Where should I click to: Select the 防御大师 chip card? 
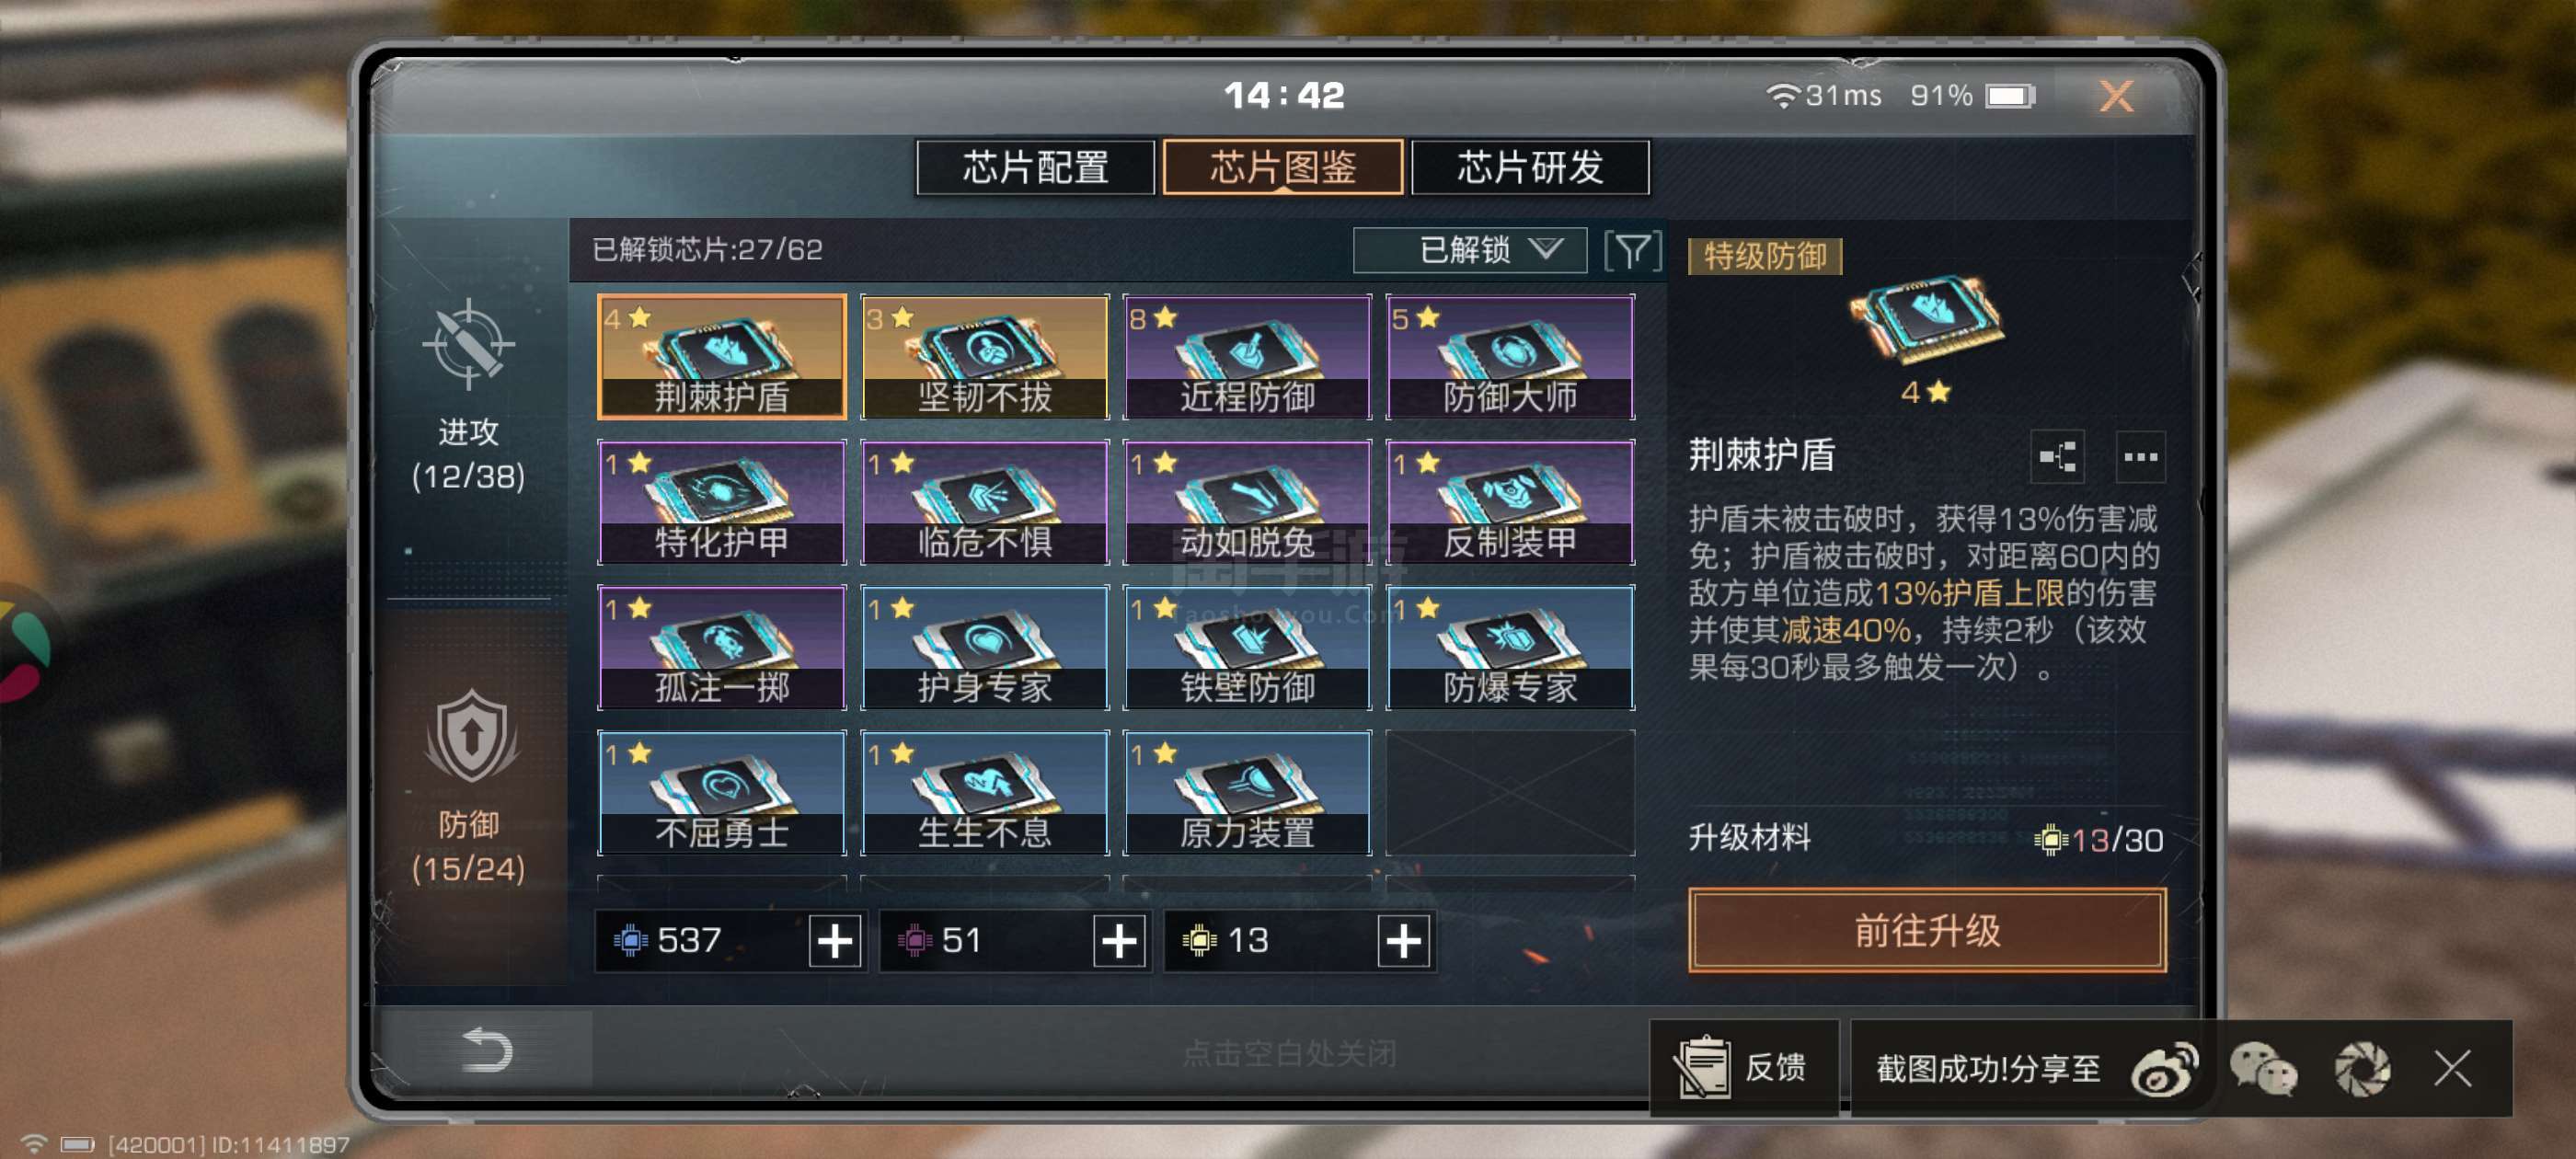pyautogui.click(x=1510, y=357)
